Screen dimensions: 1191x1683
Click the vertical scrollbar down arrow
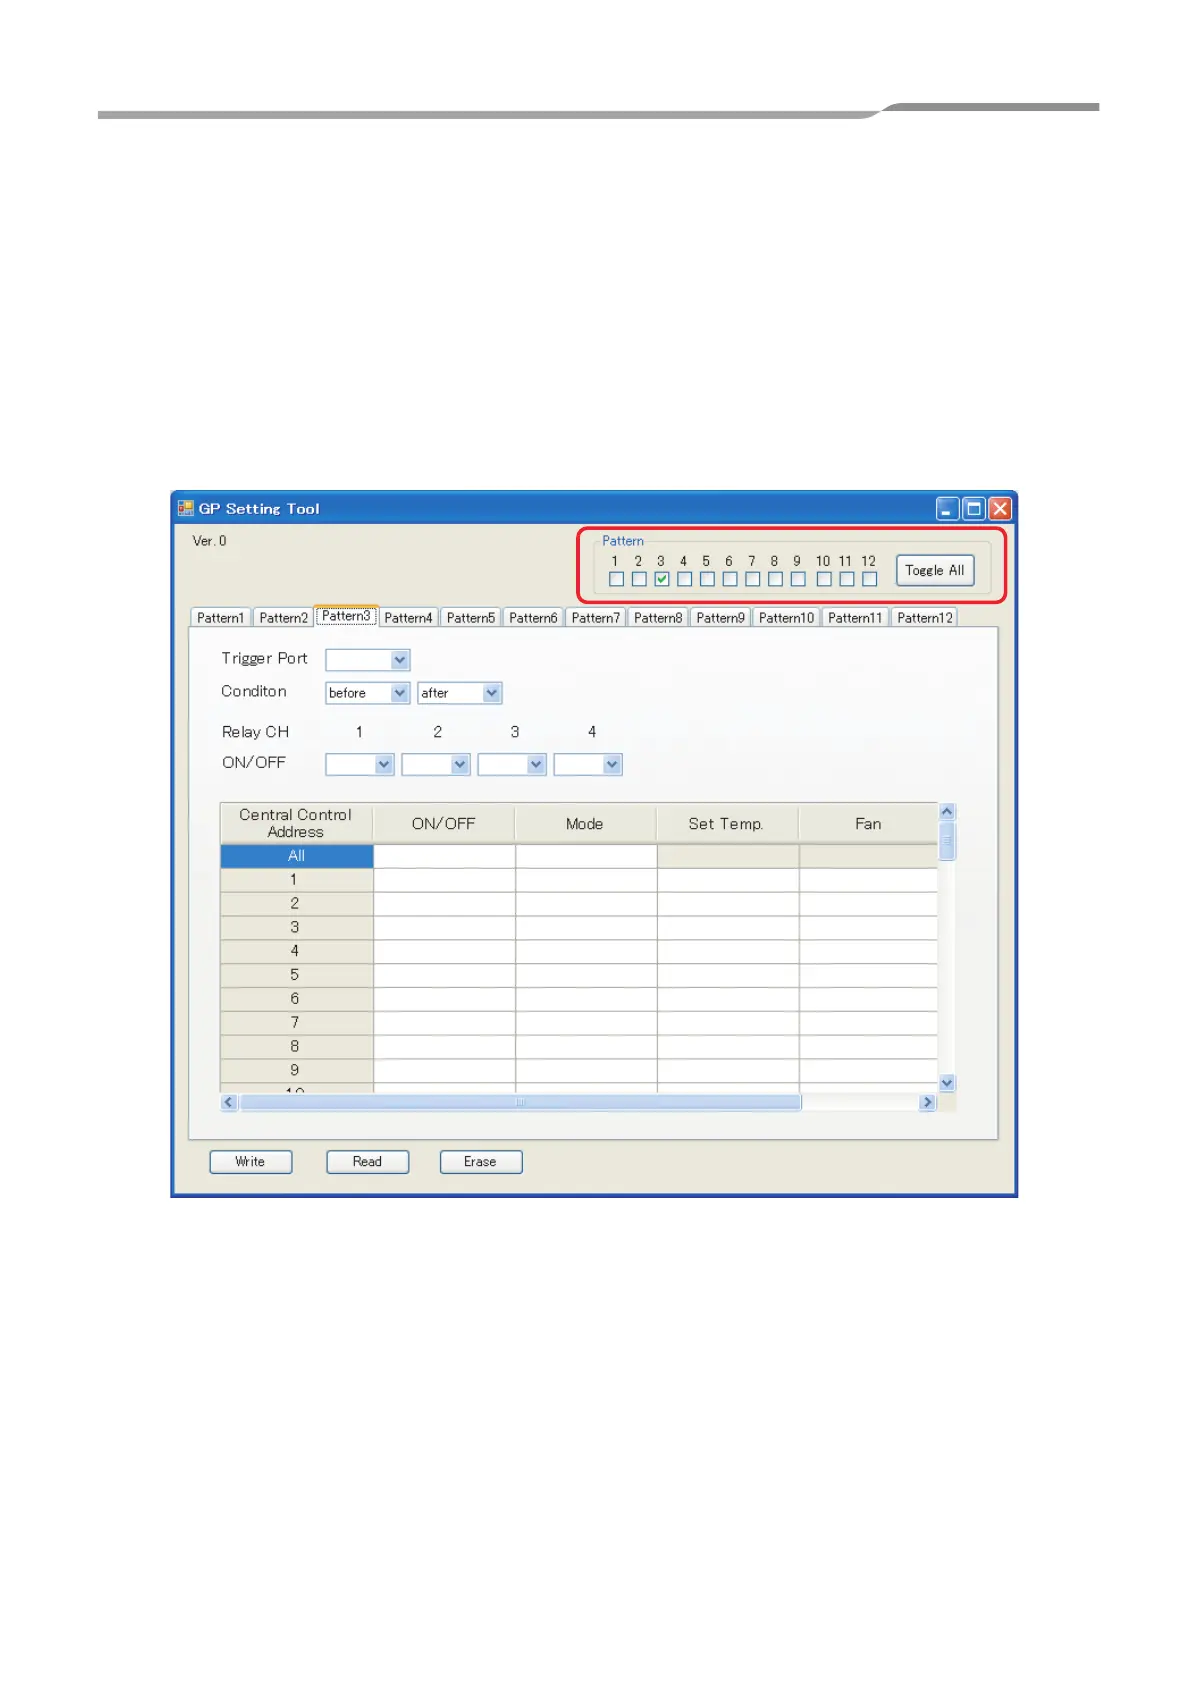(947, 1083)
